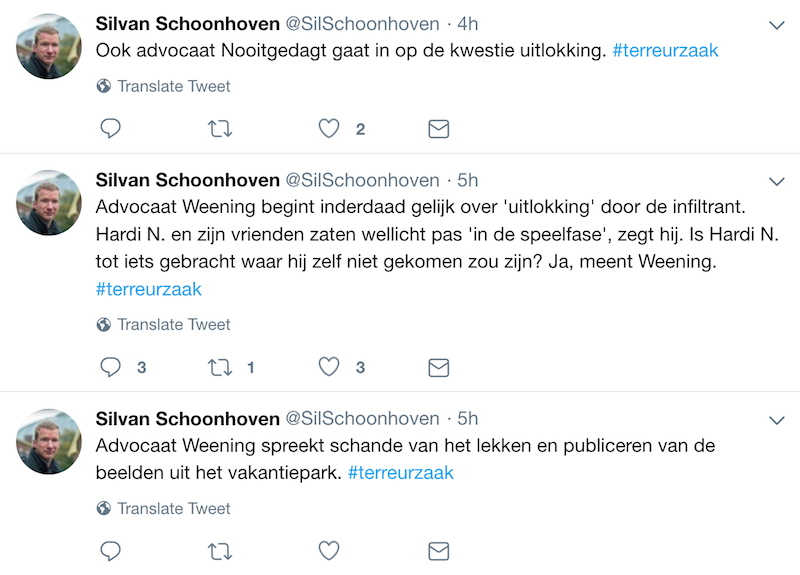Screen dimensions: 800x575
Task: Open the options chevron on the 4h tweet
Action: (x=777, y=25)
